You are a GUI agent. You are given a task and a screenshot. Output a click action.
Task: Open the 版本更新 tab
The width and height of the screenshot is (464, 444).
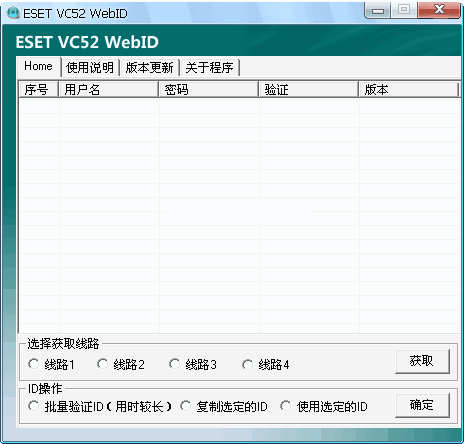[x=150, y=68]
